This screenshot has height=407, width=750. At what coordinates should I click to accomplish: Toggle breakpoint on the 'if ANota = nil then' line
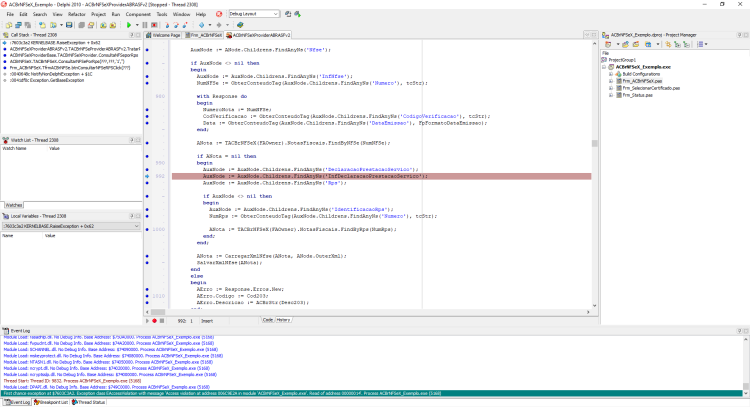pos(147,156)
